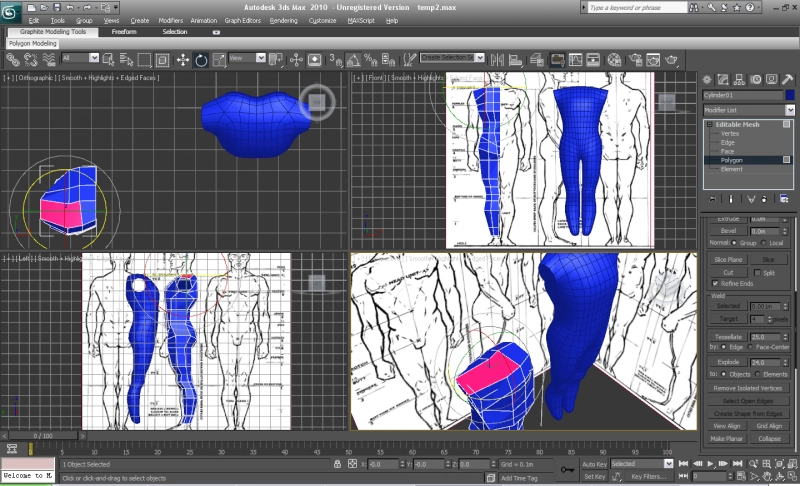Click the Slice Plane button

click(x=727, y=259)
